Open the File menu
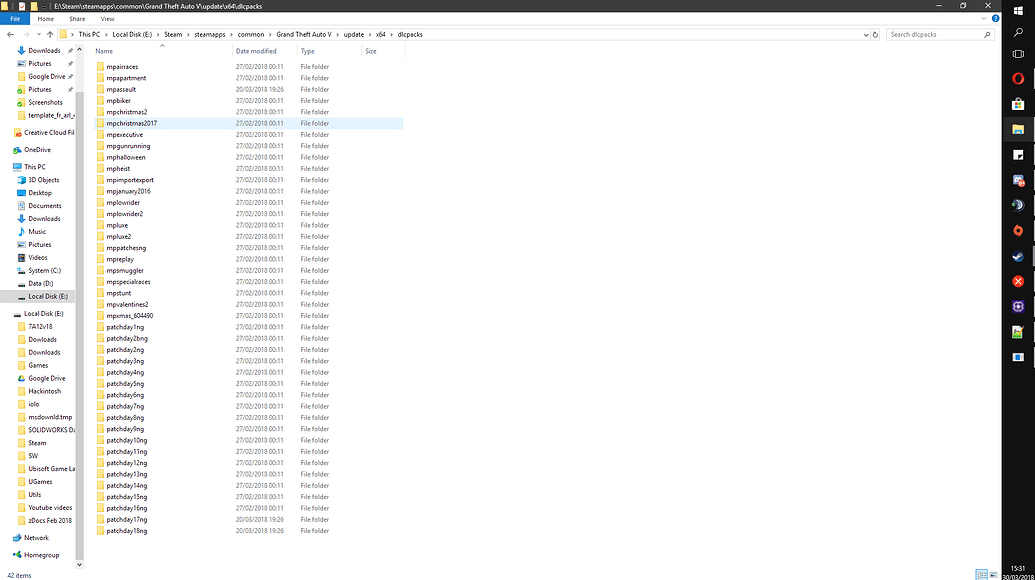 (x=15, y=17)
